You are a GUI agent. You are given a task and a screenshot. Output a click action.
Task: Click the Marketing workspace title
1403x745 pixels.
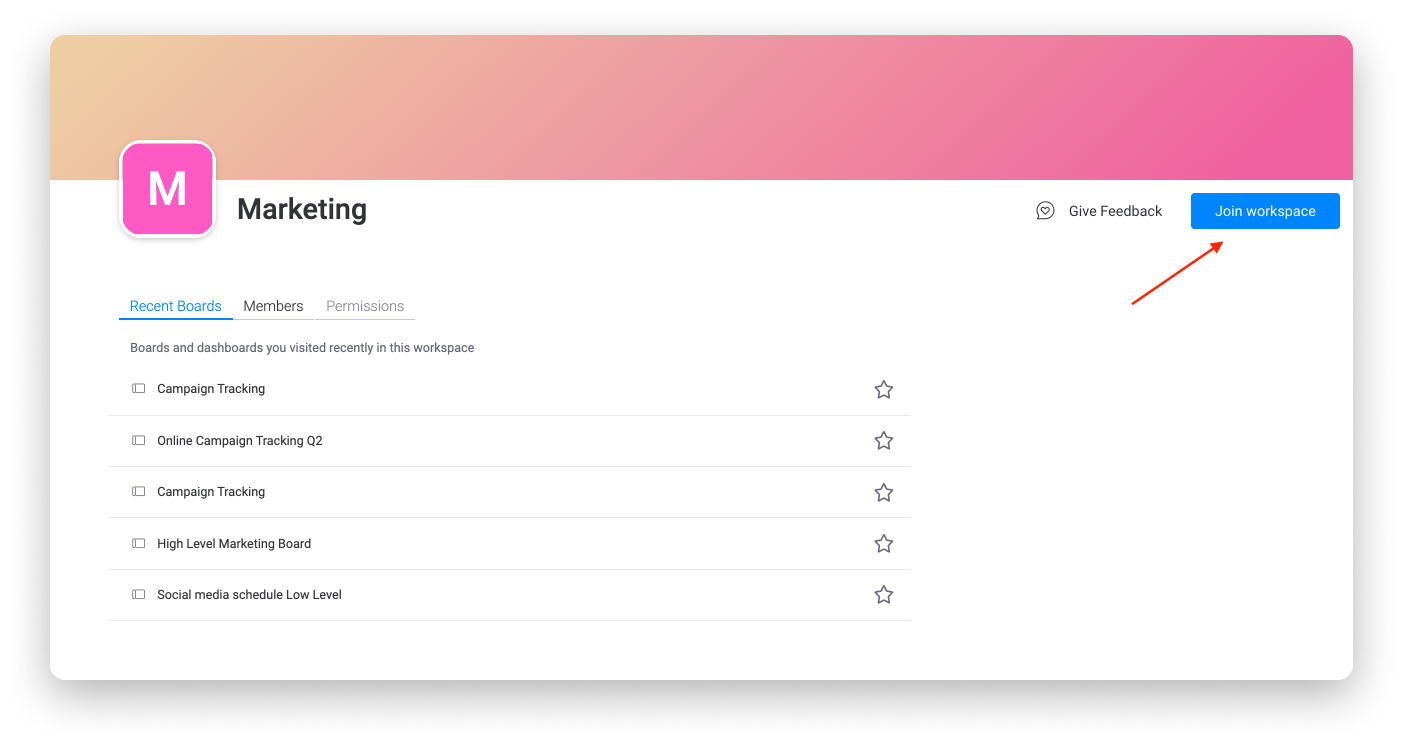[x=302, y=209]
